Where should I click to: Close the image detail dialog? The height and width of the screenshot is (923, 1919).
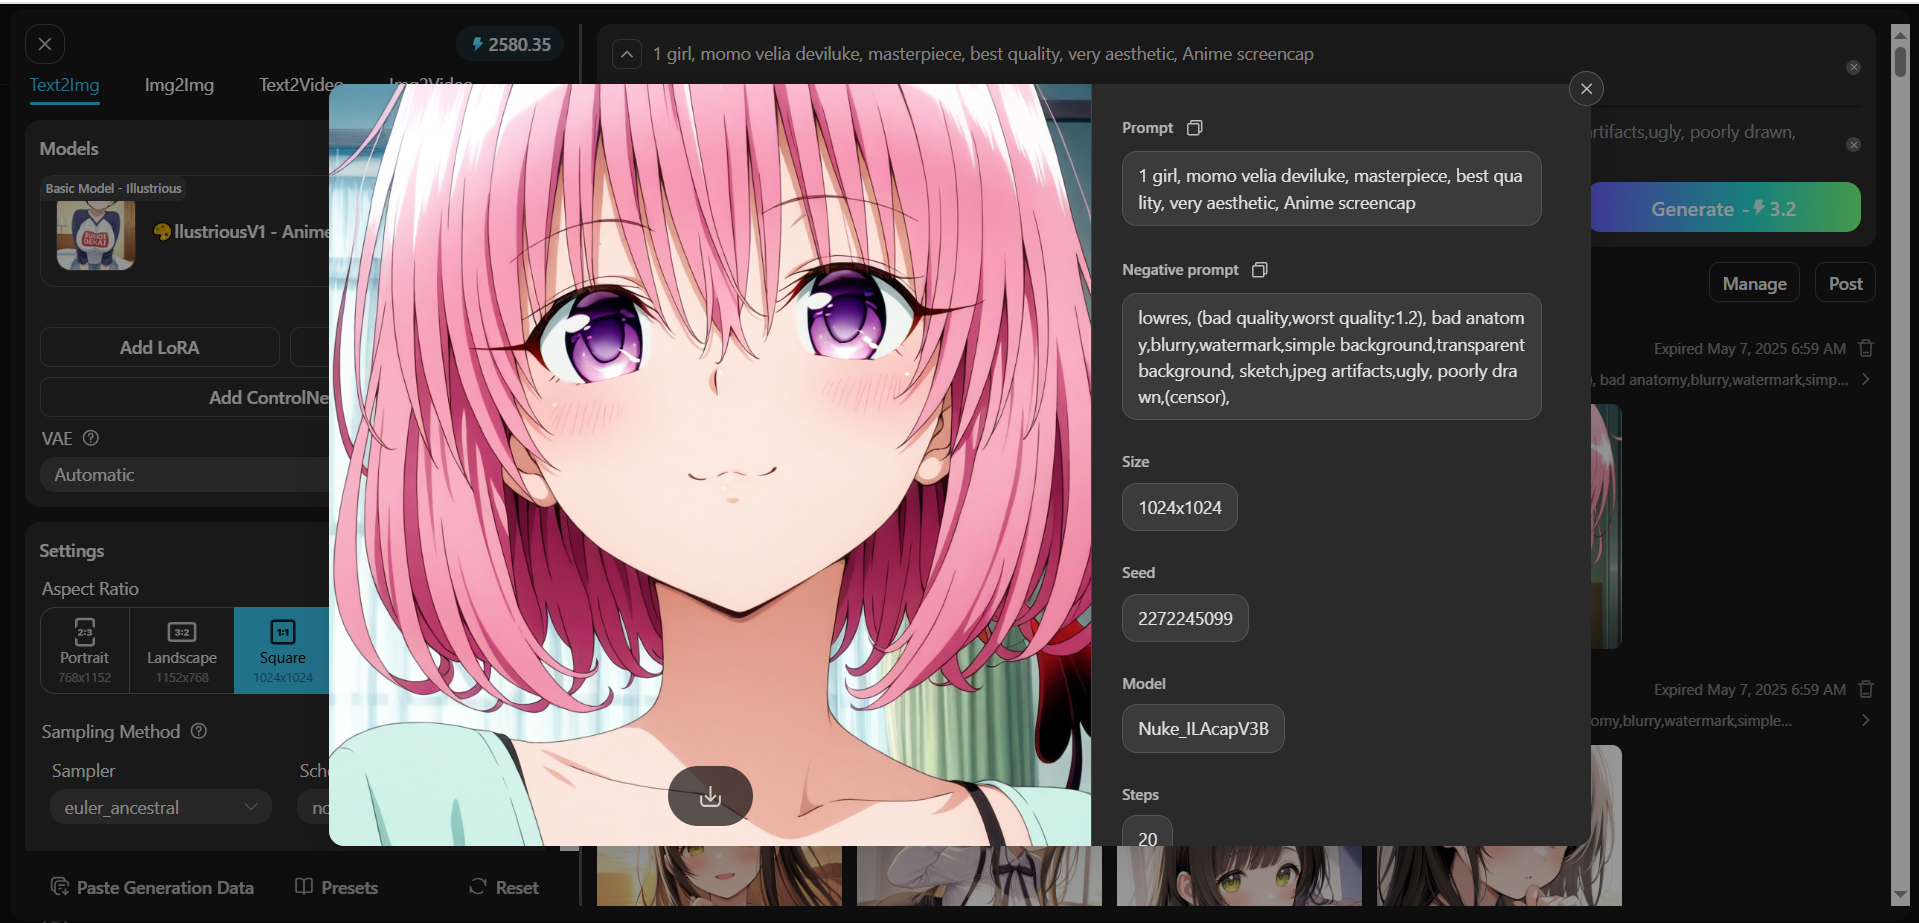tap(1586, 89)
